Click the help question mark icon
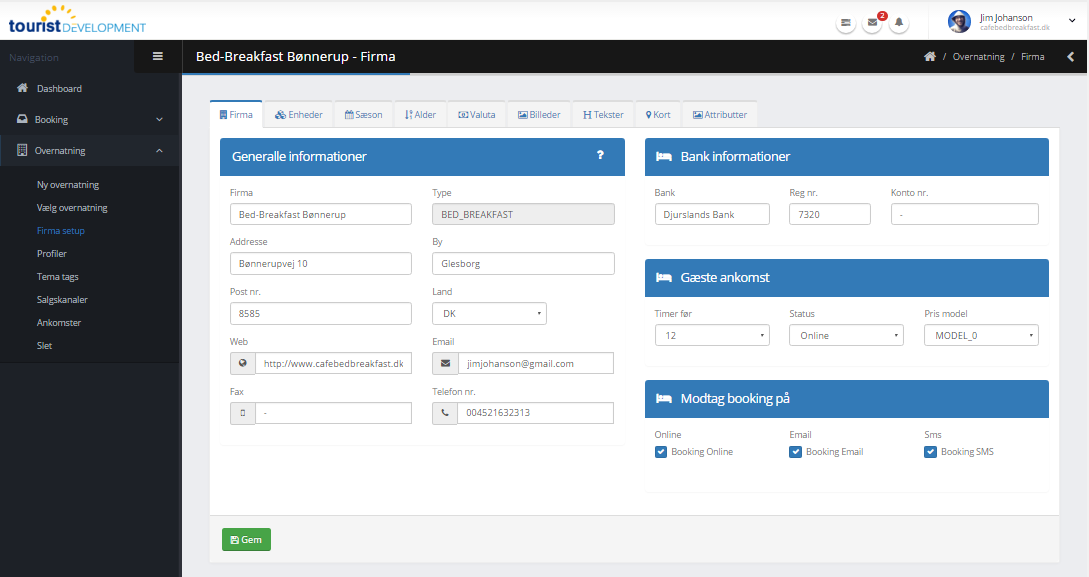 point(600,155)
